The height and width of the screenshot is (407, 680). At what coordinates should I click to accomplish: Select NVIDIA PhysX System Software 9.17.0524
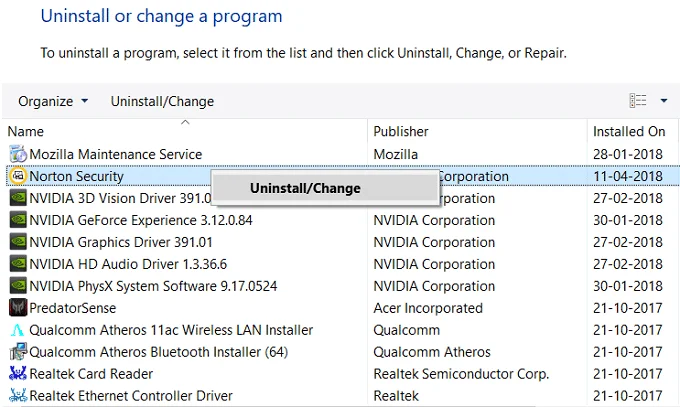[153, 286]
